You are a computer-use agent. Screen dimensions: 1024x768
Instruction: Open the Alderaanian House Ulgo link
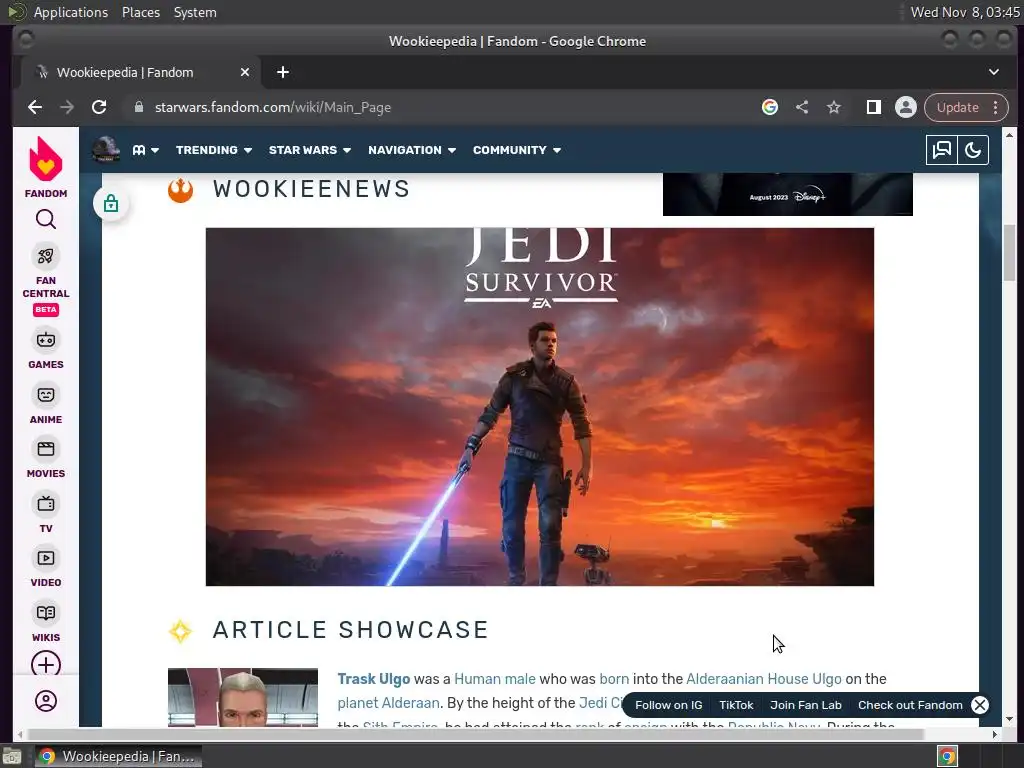pos(763,679)
